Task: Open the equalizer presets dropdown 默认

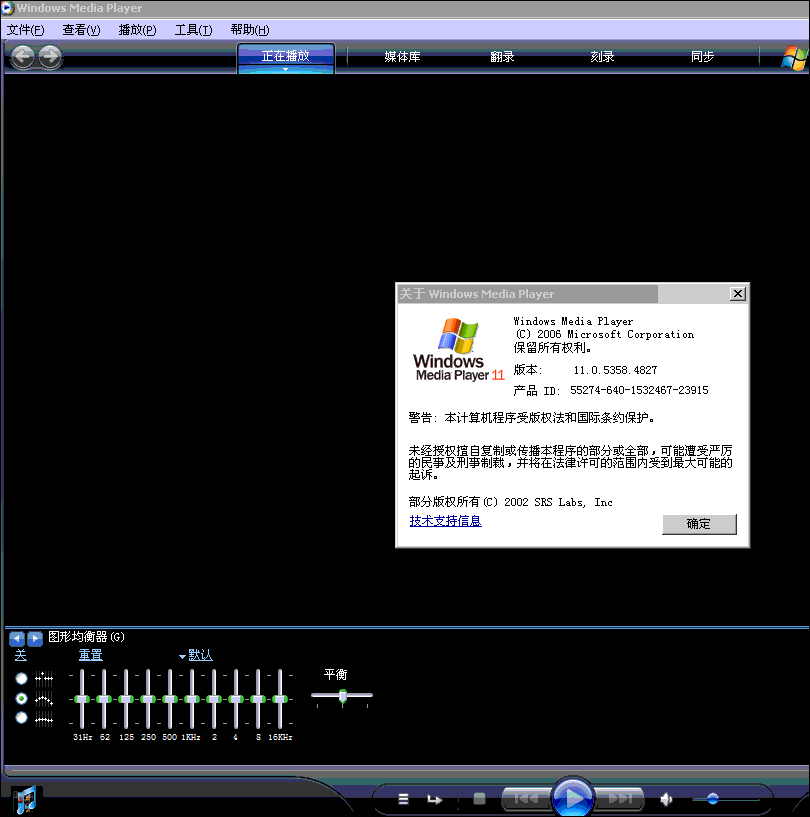Action: click(196, 655)
